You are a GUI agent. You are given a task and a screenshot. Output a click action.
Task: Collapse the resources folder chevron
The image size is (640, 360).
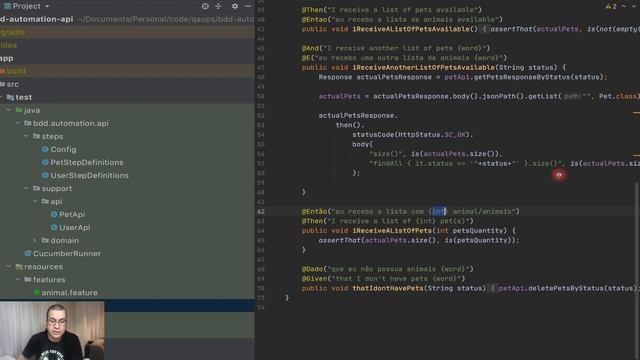pyautogui.click(x=9, y=267)
